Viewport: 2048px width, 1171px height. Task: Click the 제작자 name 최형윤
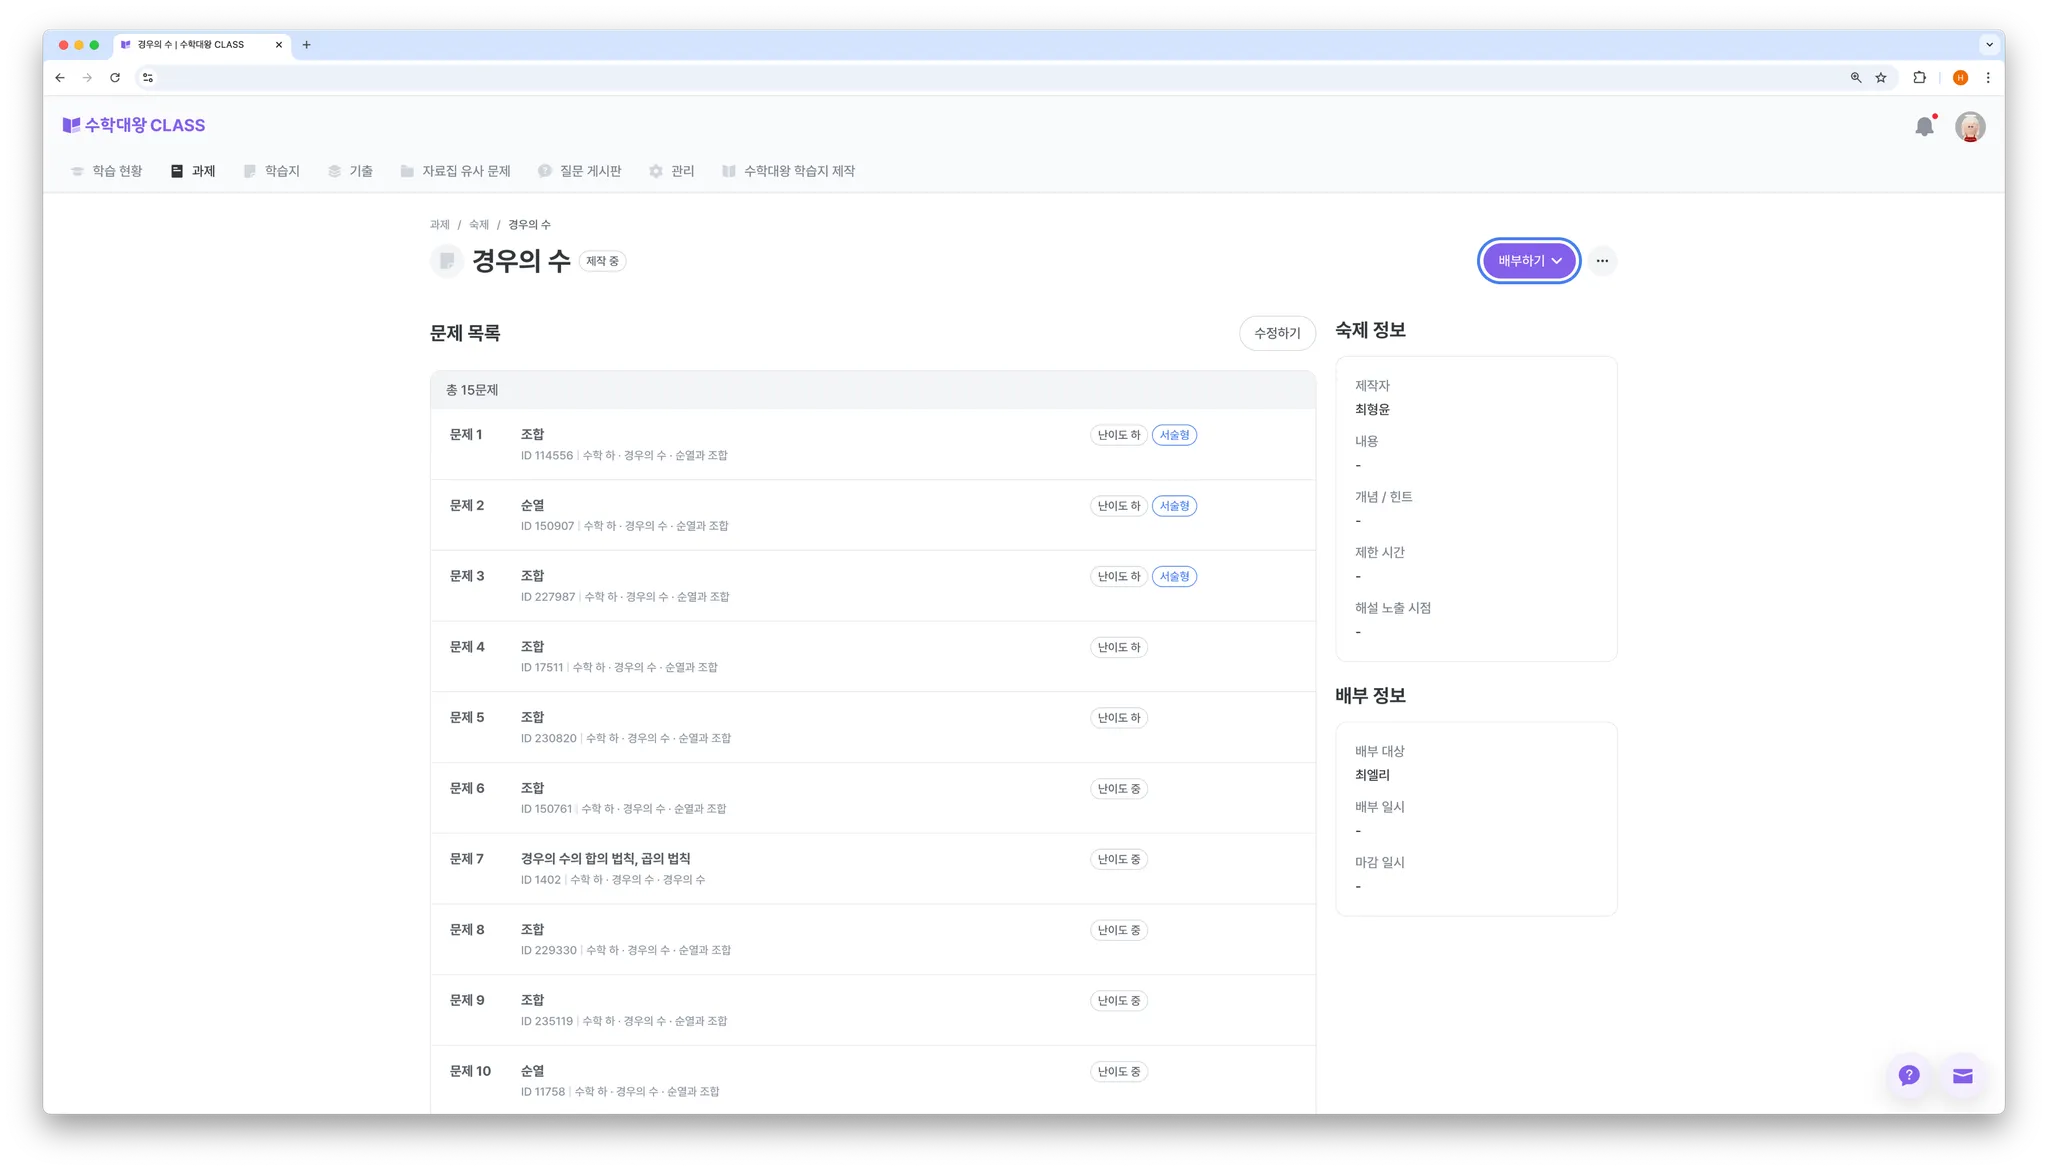(1372, 409)
